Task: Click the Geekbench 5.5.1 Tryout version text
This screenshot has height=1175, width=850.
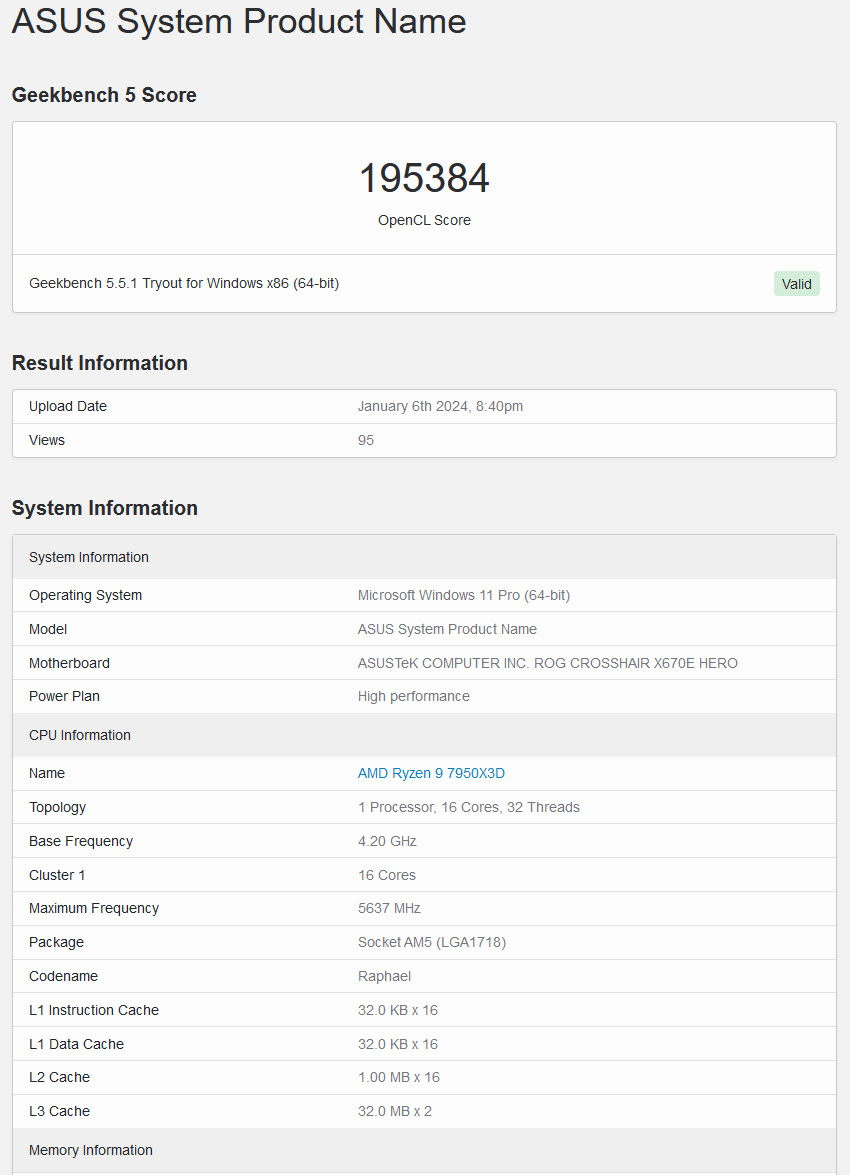Action: pyautogui.click(x=184, y=283)
